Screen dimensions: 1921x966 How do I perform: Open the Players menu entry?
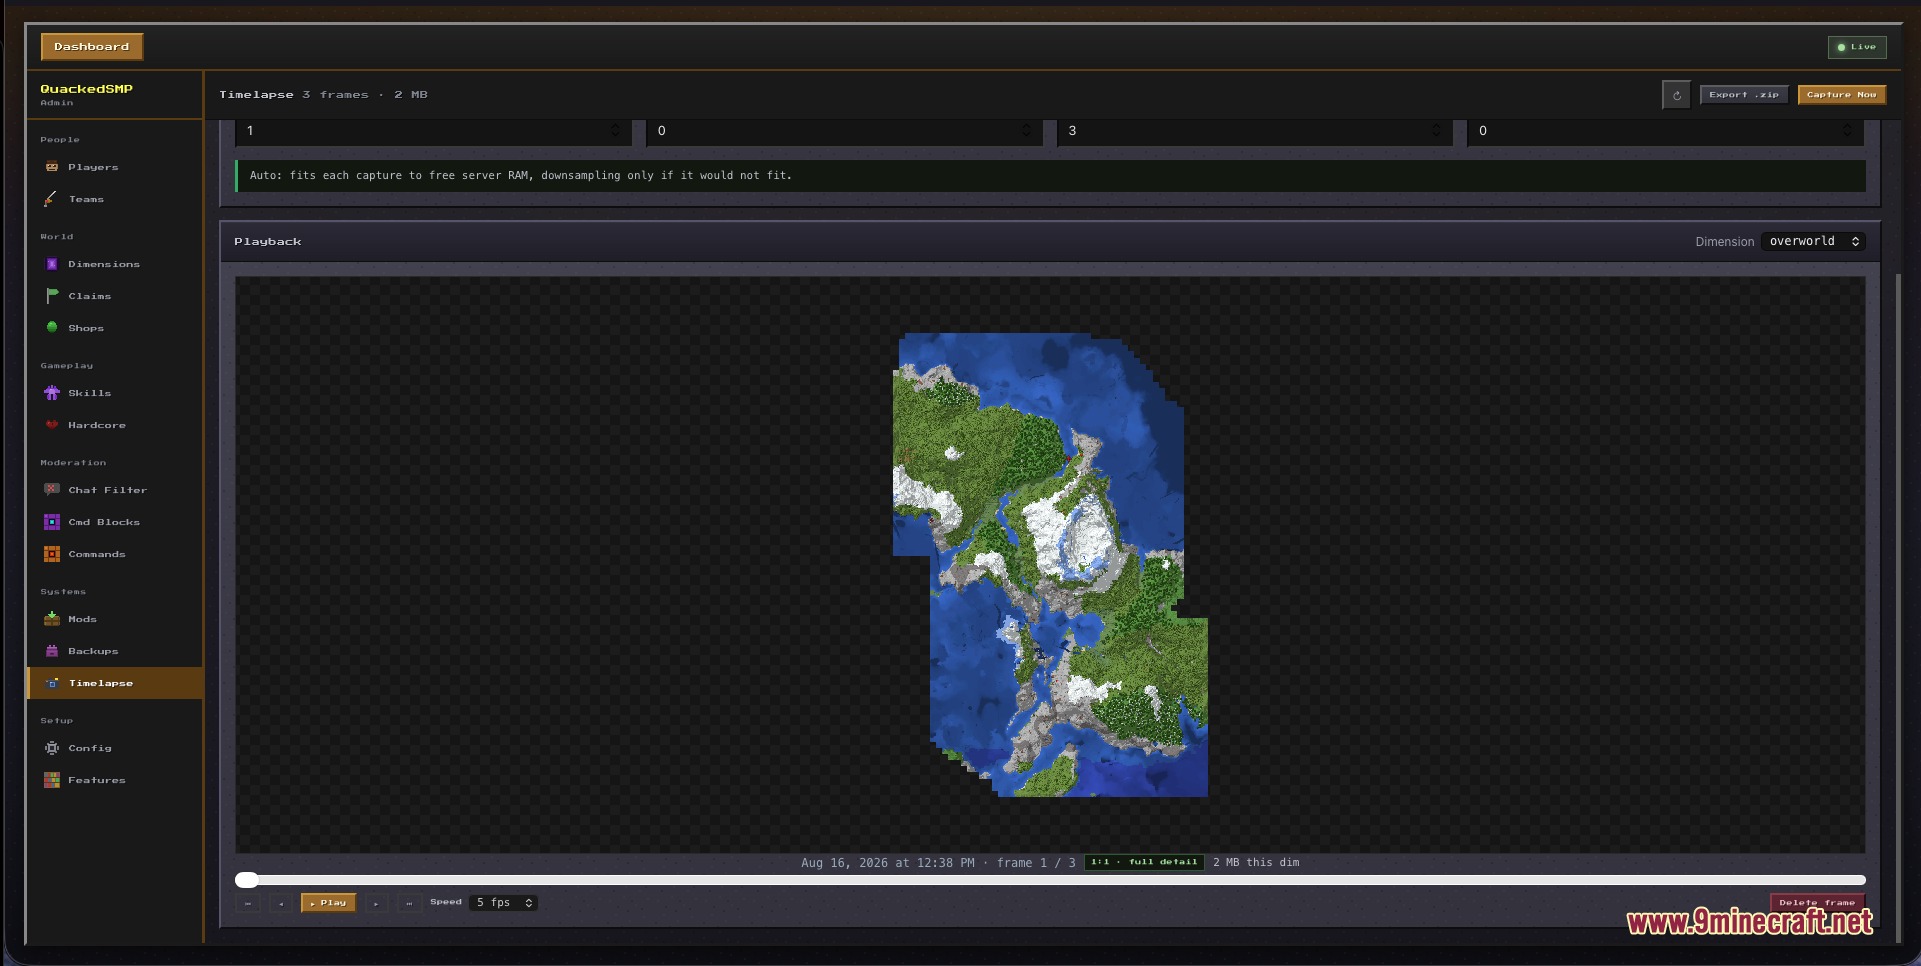(115, 167)
